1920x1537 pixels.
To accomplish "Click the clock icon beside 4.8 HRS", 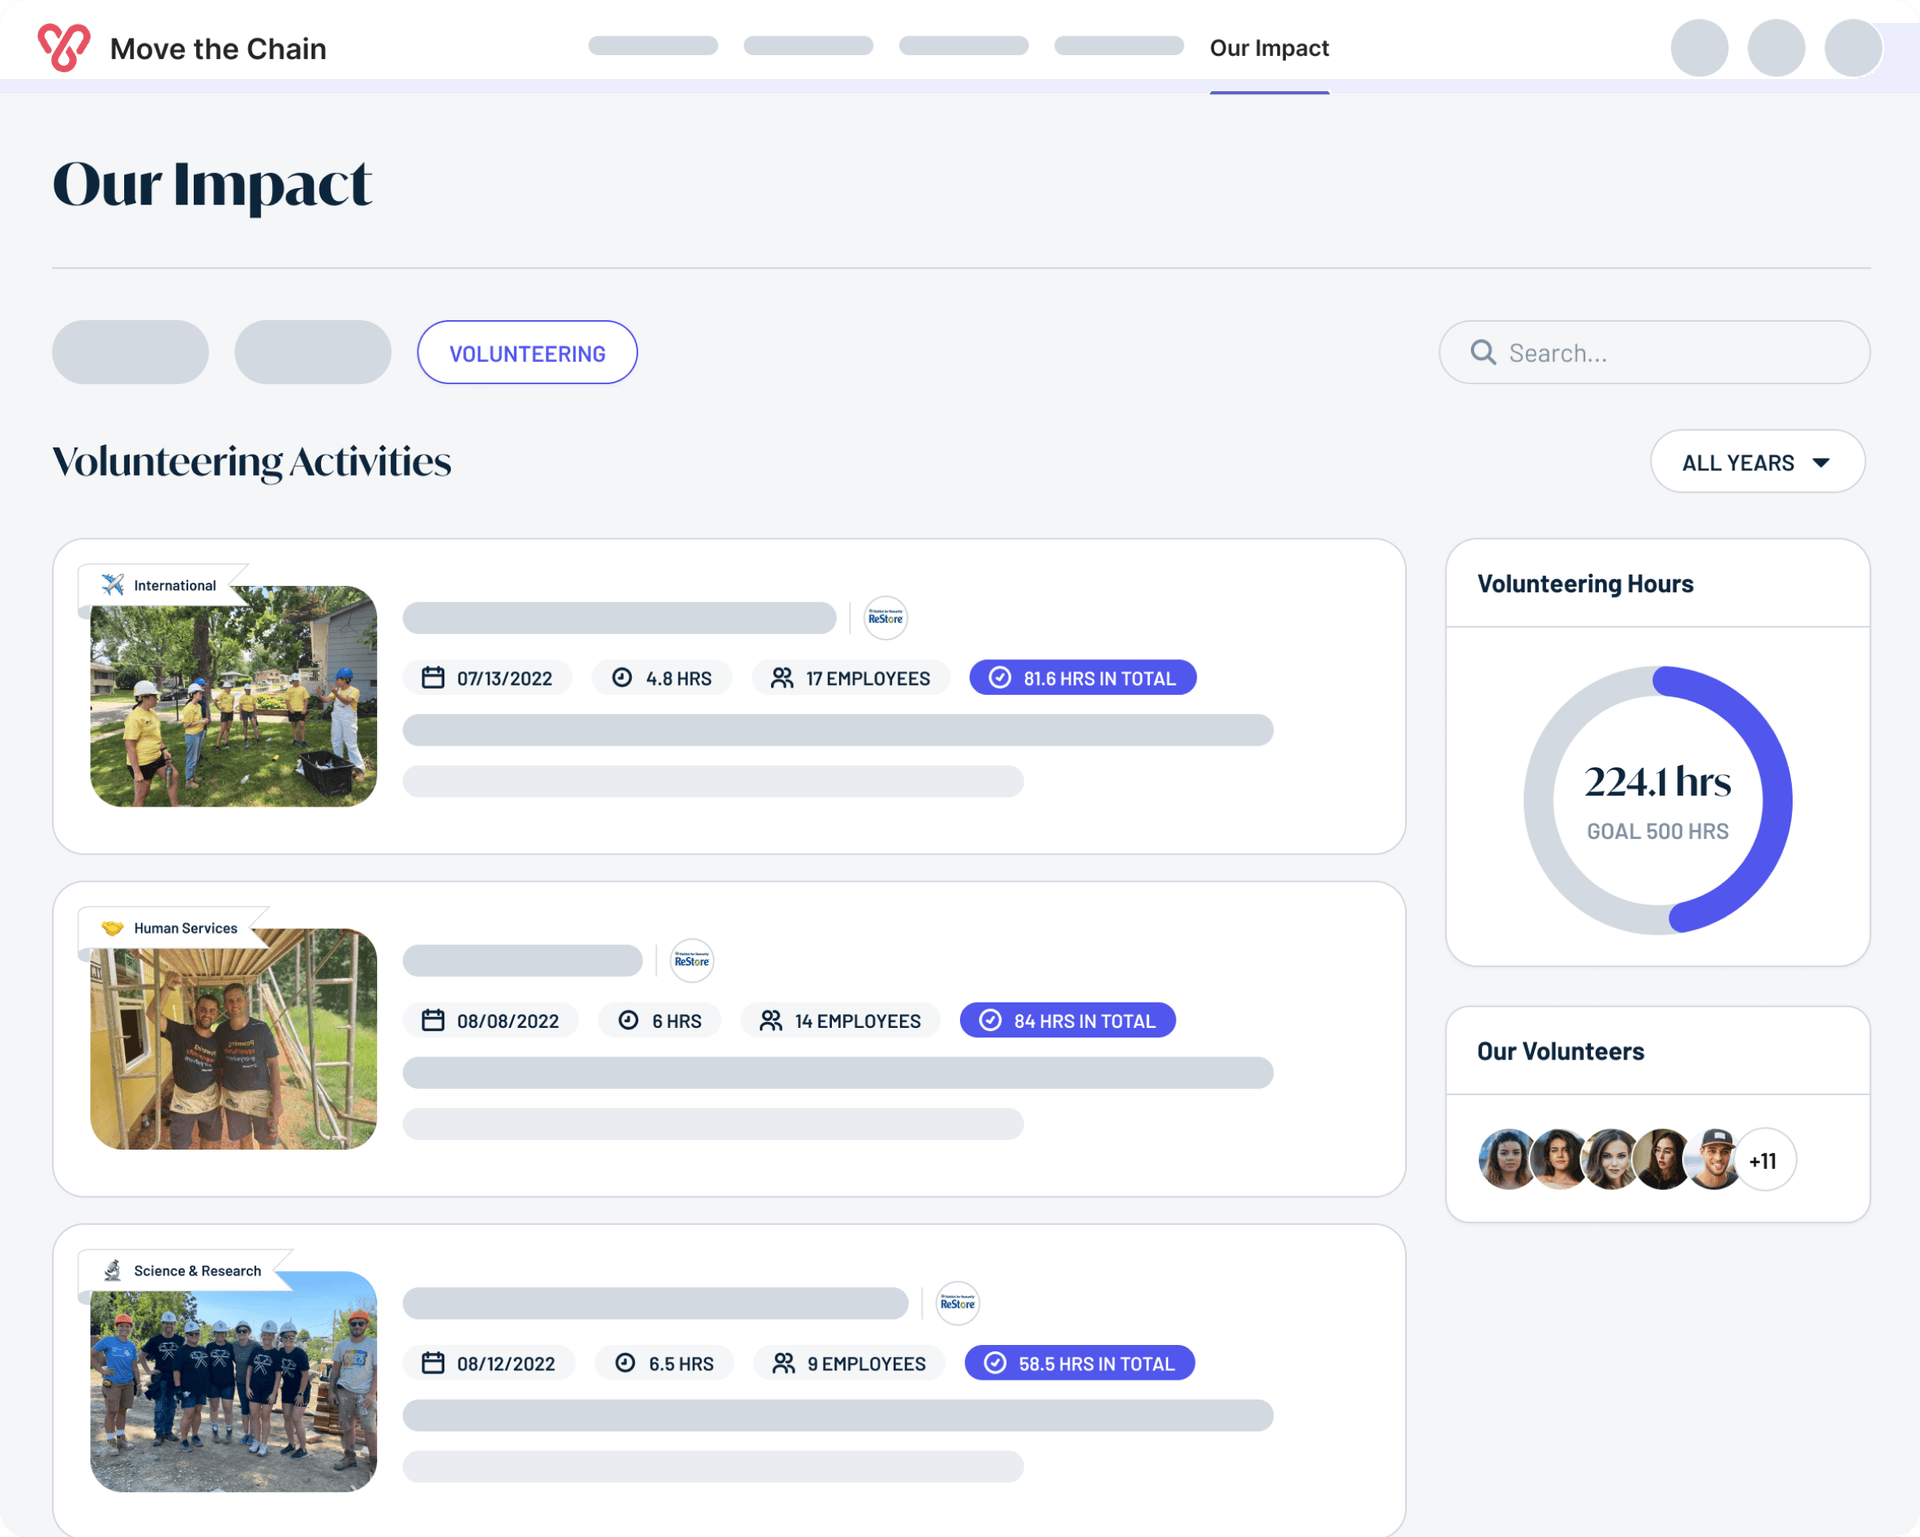I will [x=622, y=678].
